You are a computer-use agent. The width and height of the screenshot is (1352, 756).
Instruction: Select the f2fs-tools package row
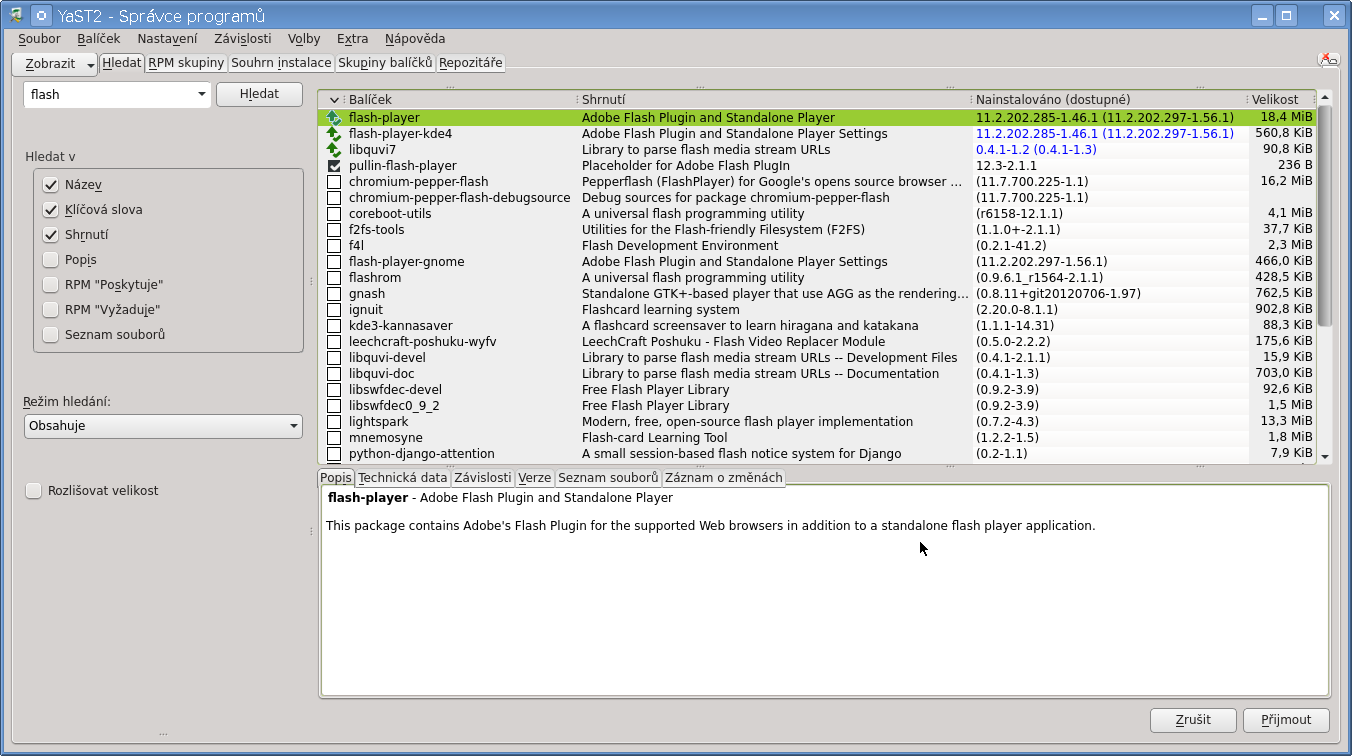[x=817, y=230]
